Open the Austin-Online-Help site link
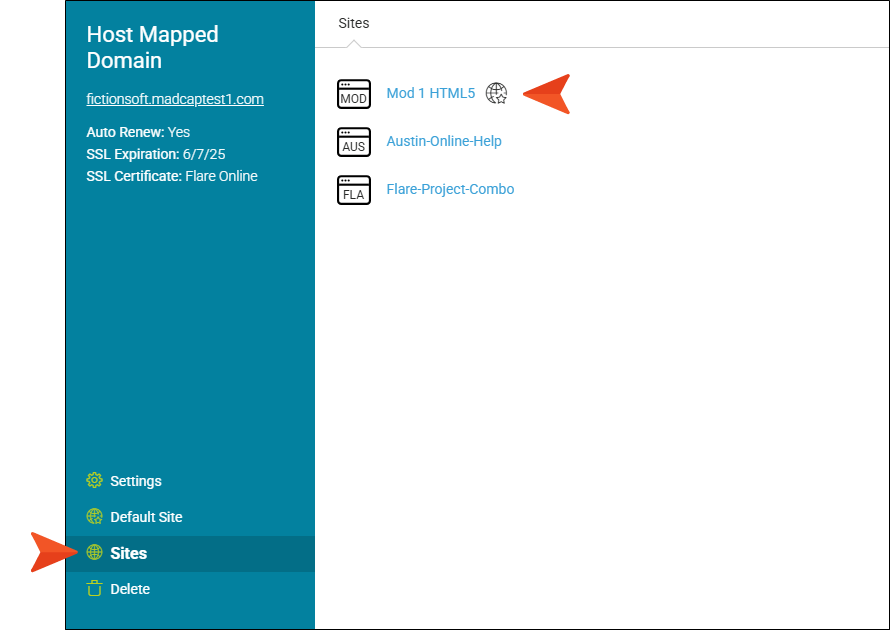Image resolution: width=890 pixels, height=630 pixels. tap(444, 141)
